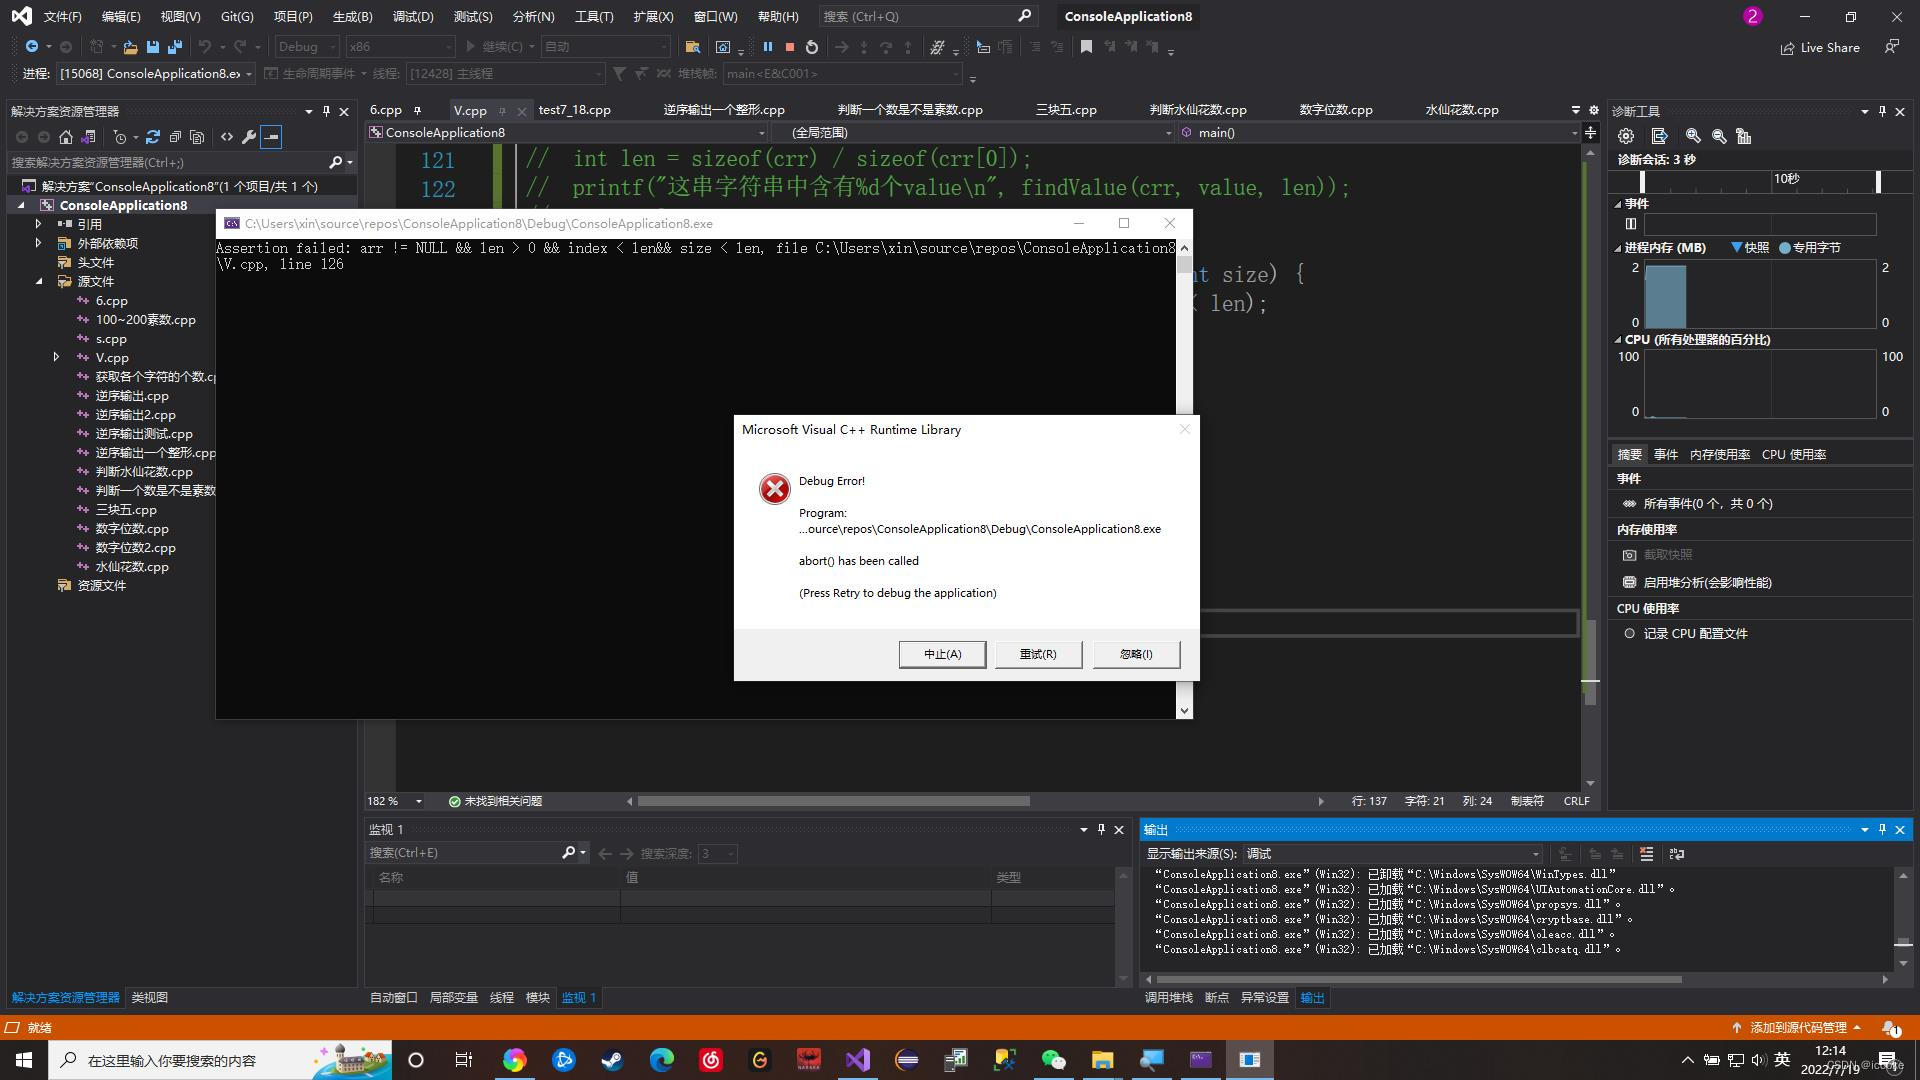The height and width of the screenshot is (1080, 1920).
Task: Click the pause debugging icon in toolbar
Action: [768, 47]
